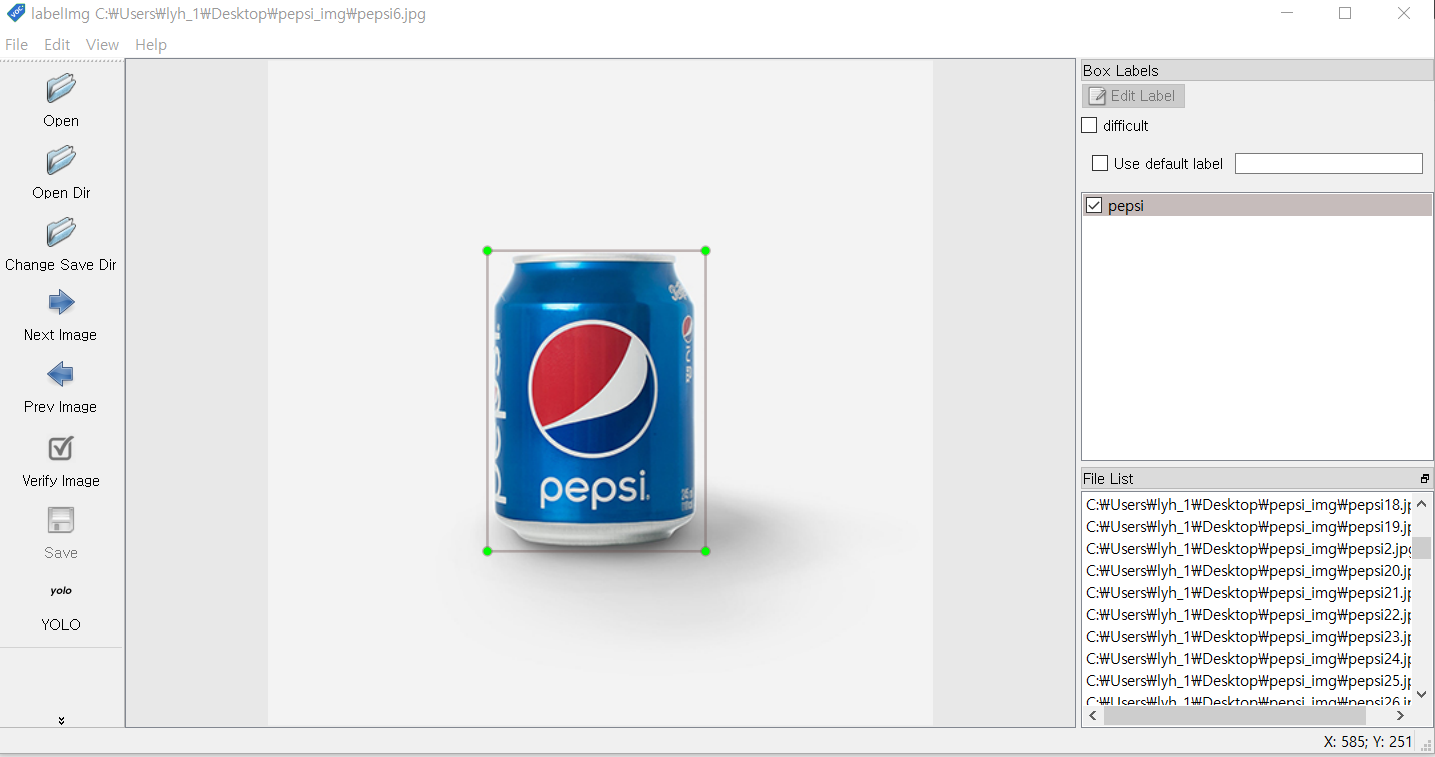Click File List scroll right arrow

(1401, 716)
